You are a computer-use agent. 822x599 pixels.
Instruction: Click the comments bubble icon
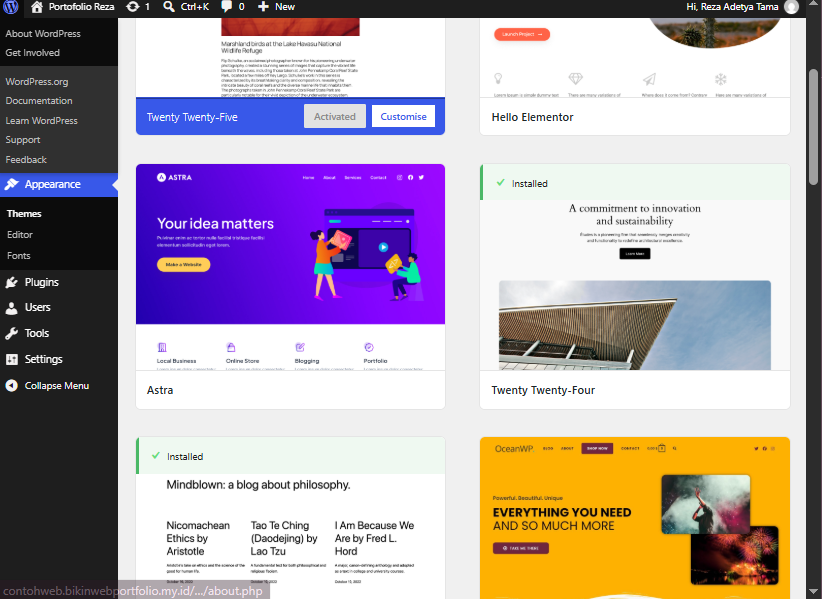click(226, 7)
